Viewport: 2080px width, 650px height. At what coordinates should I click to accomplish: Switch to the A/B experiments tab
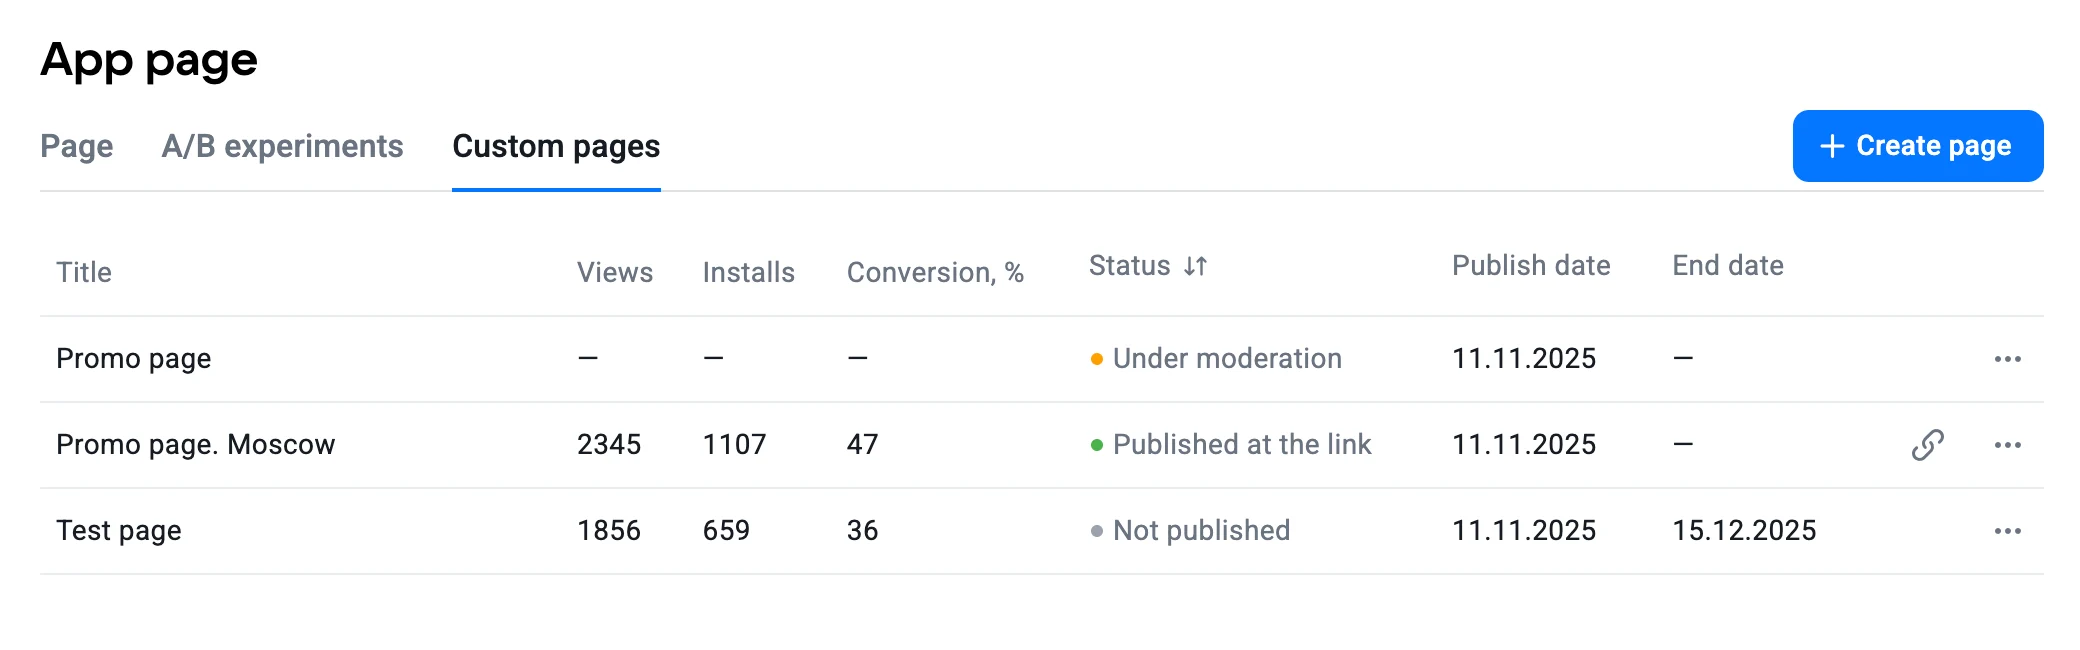[x=283, y=146]
